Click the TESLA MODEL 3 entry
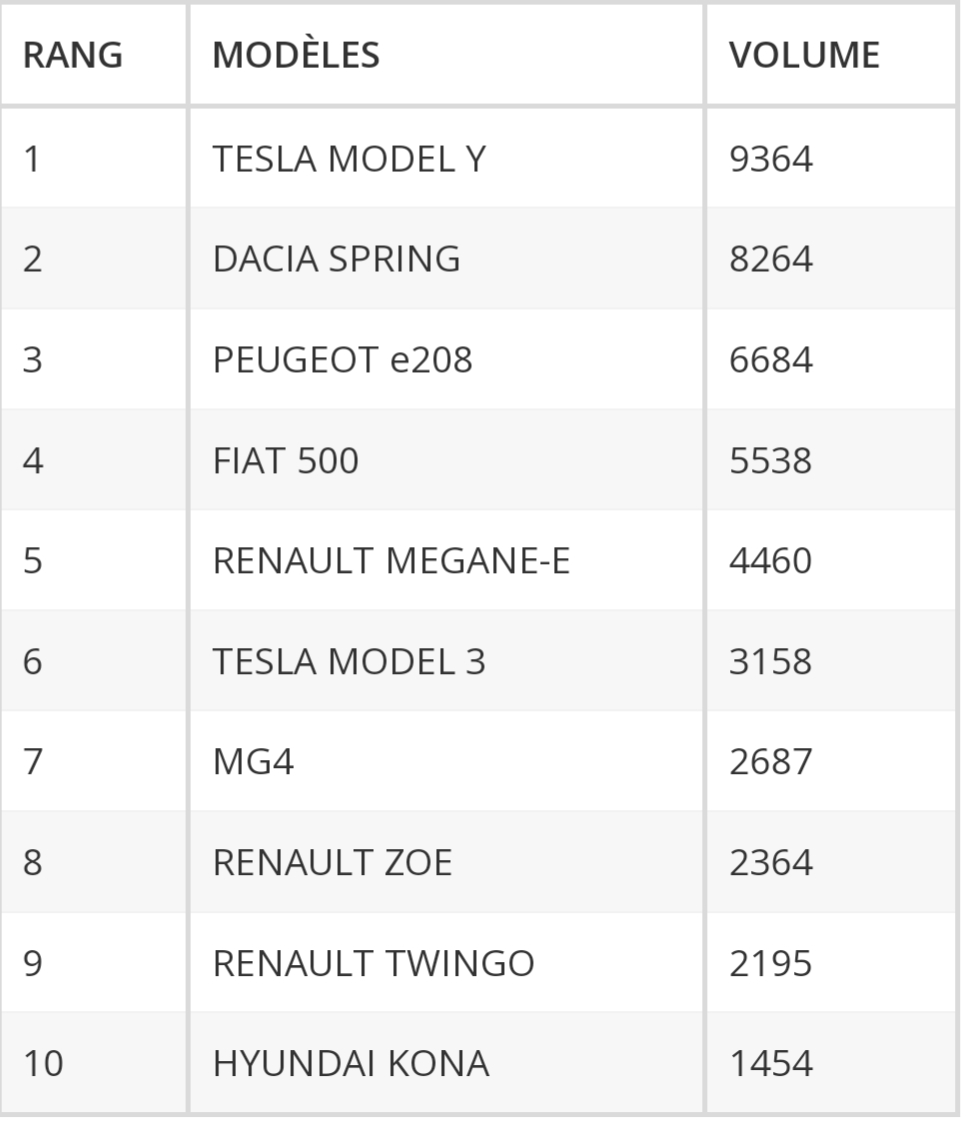This screenshot has height=1122, width=970. [349, 661]
